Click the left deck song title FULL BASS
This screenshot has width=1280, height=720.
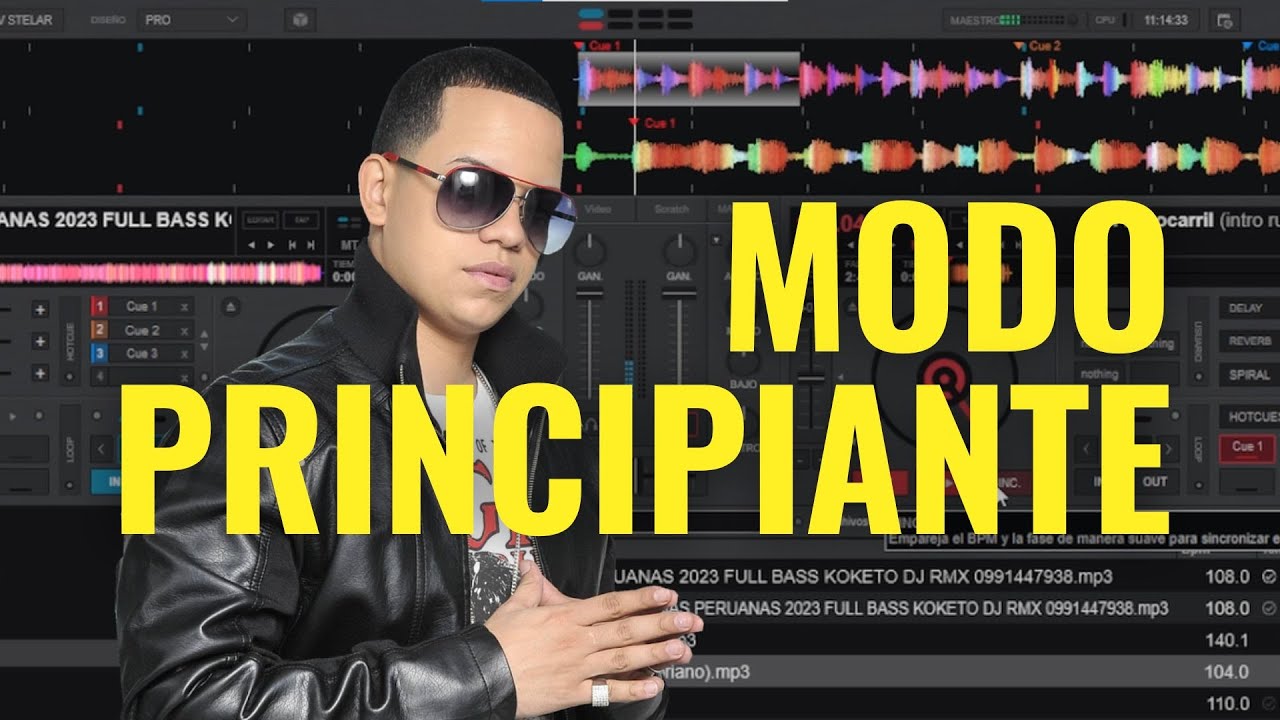[116, 219]
